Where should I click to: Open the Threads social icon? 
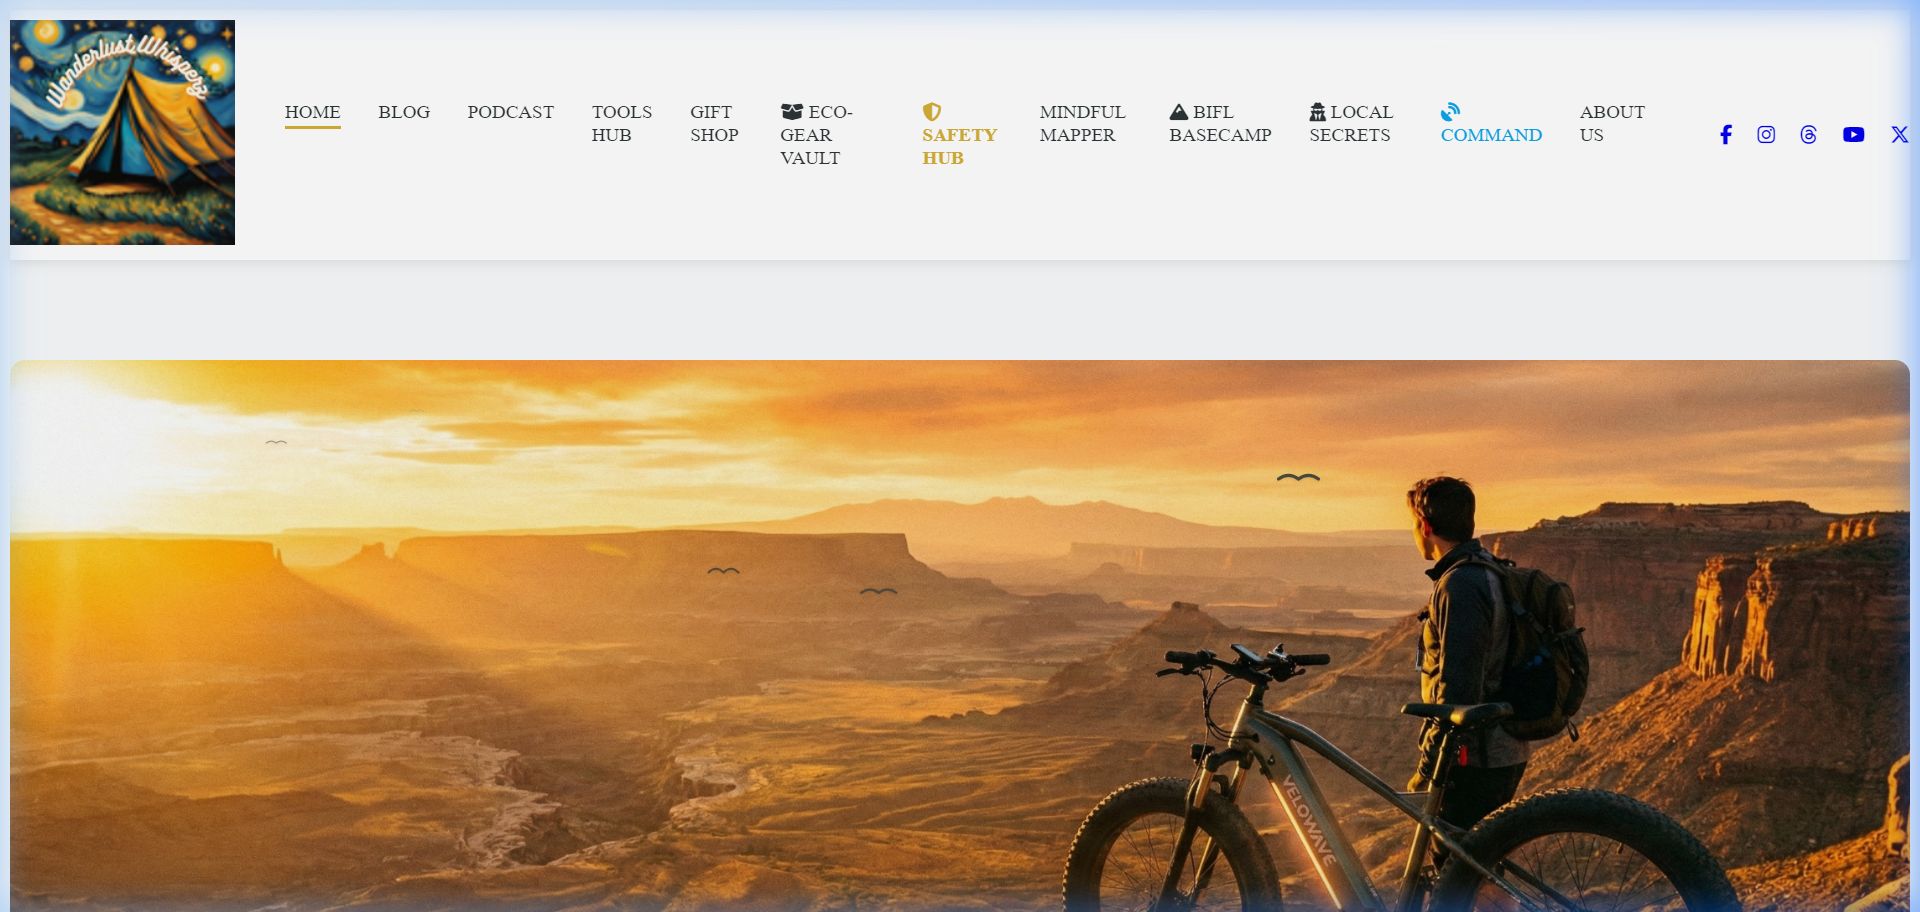click(x=1808, y=135)
